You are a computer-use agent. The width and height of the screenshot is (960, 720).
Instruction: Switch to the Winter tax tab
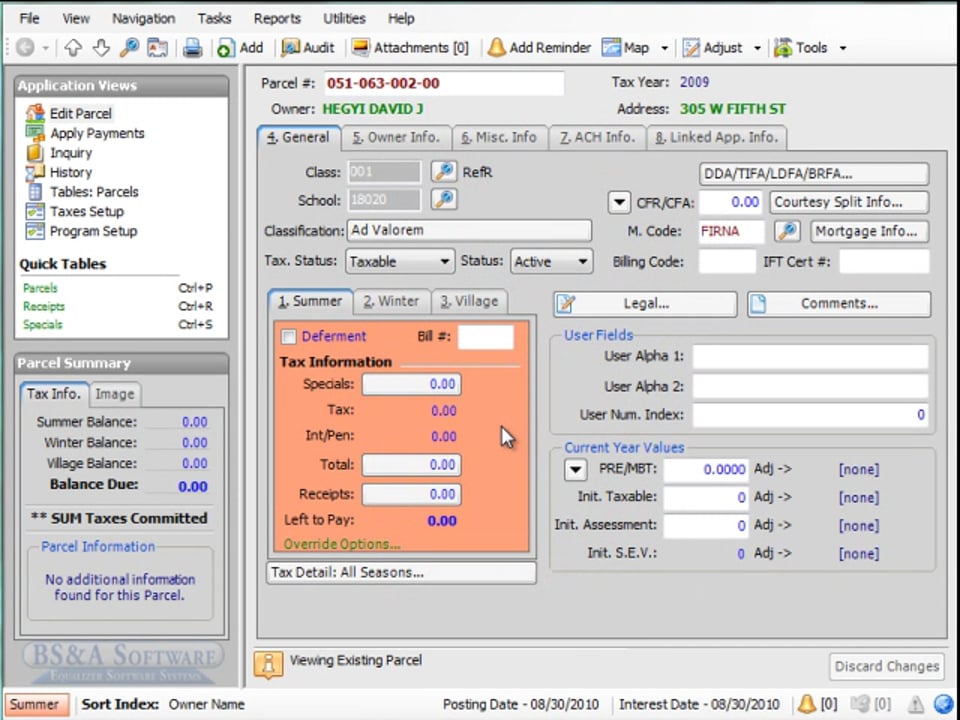tap(392, 301)
